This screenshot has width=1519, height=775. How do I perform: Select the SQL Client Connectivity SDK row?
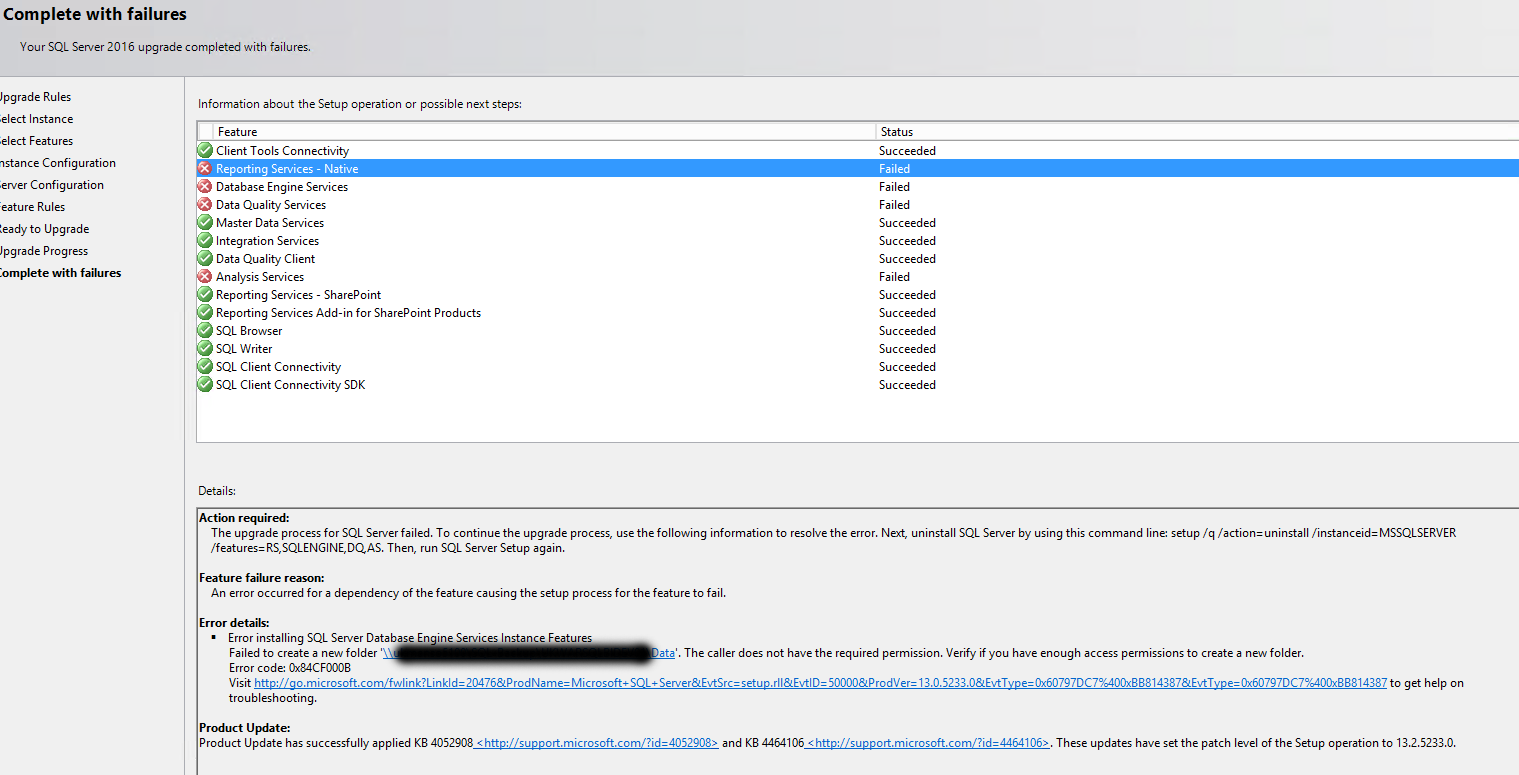[x=290, y=385]
